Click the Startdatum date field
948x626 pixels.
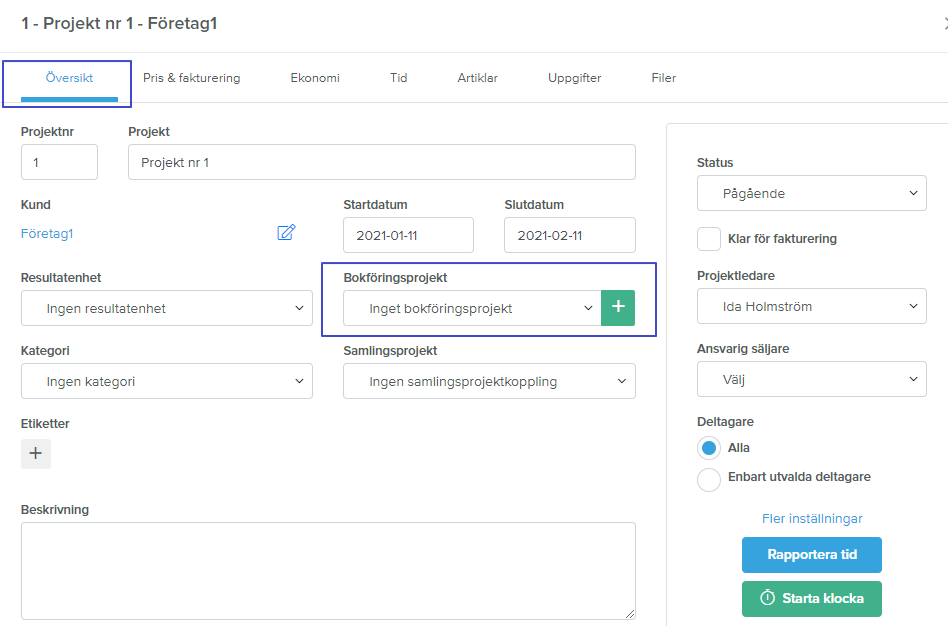[x=408, y=235]
